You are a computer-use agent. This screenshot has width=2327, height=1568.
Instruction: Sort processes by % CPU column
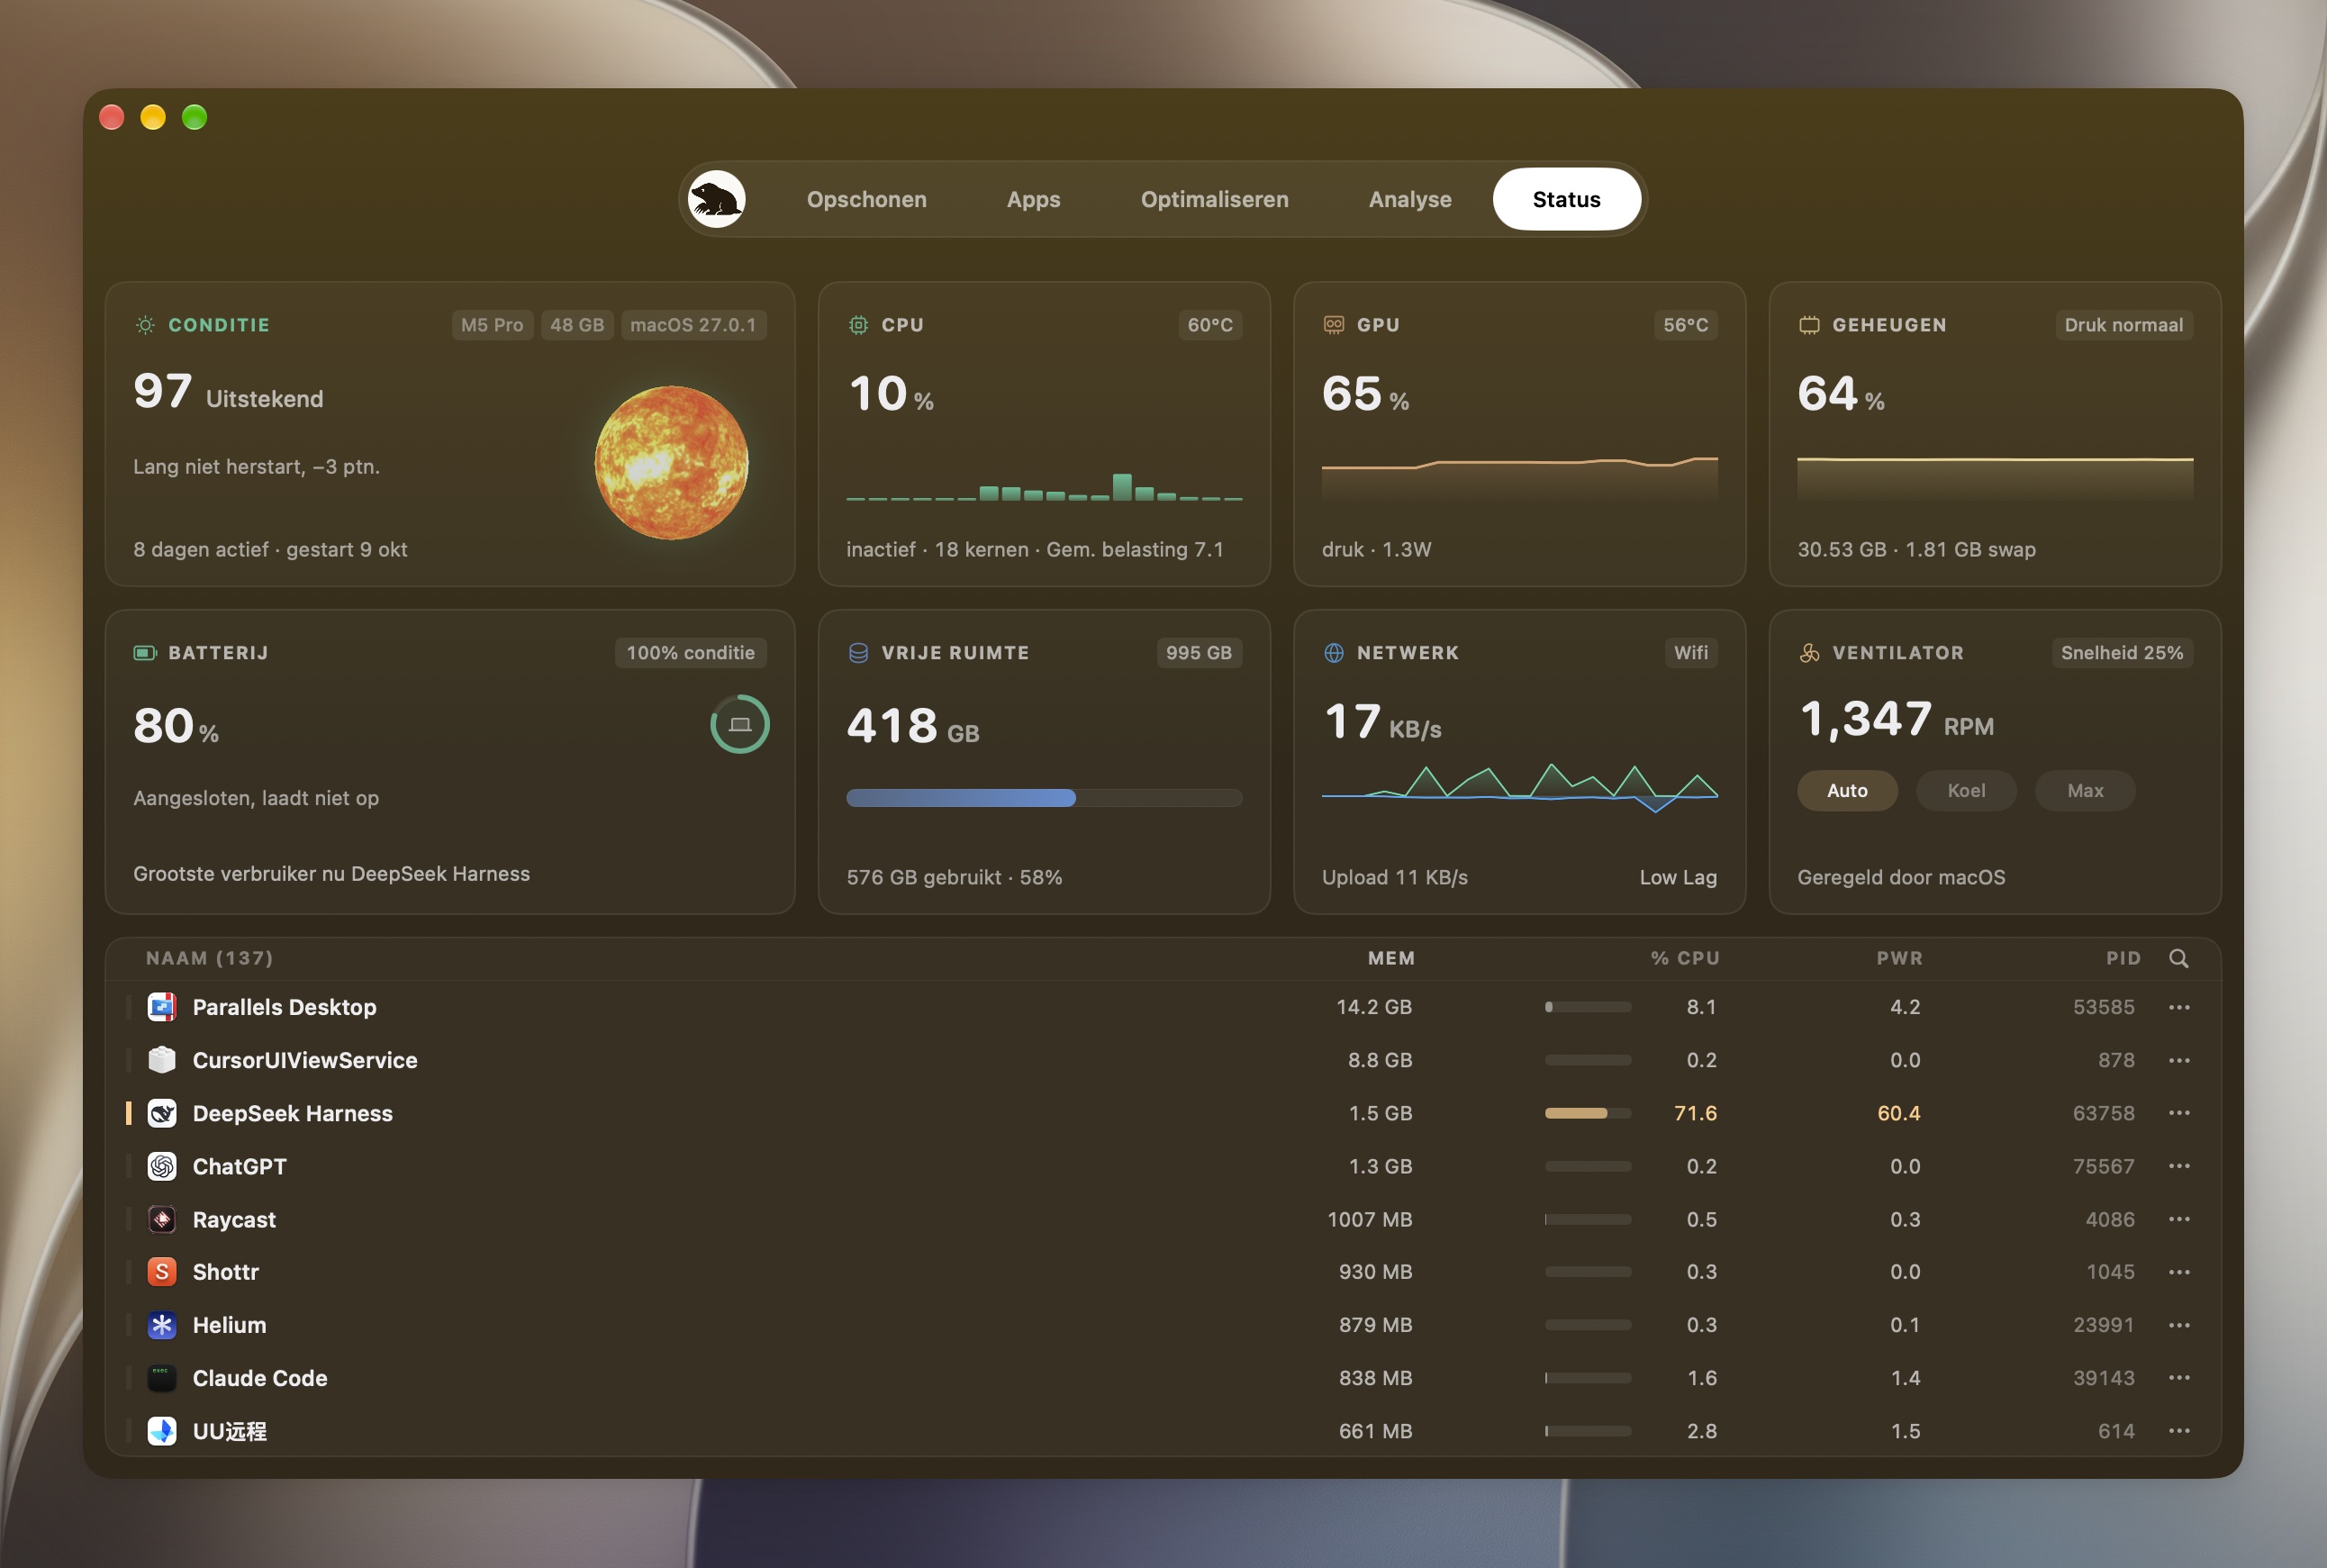click(1685, 958)
